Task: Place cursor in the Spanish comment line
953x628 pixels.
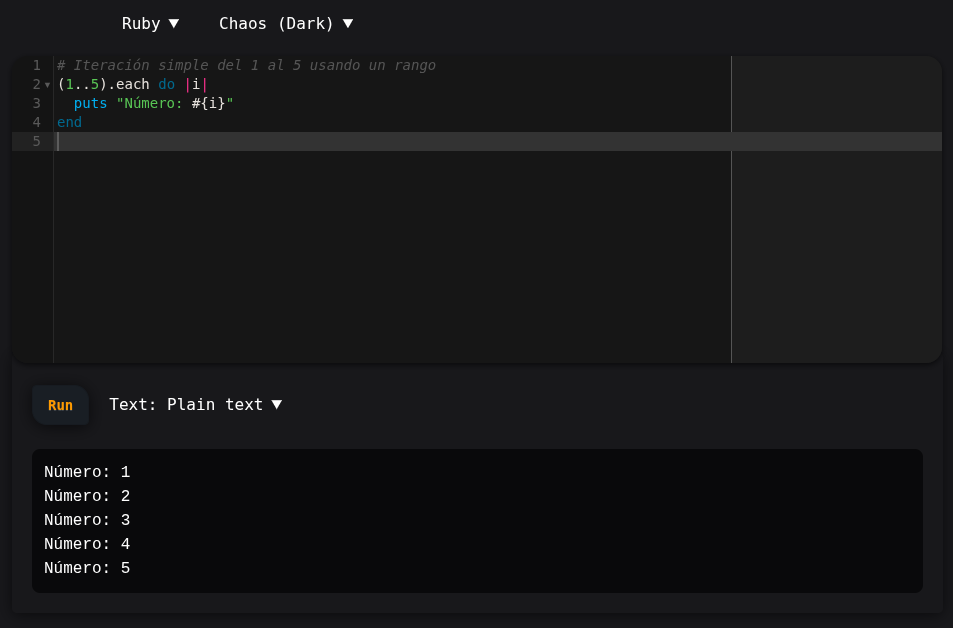Action: [246, 65]
